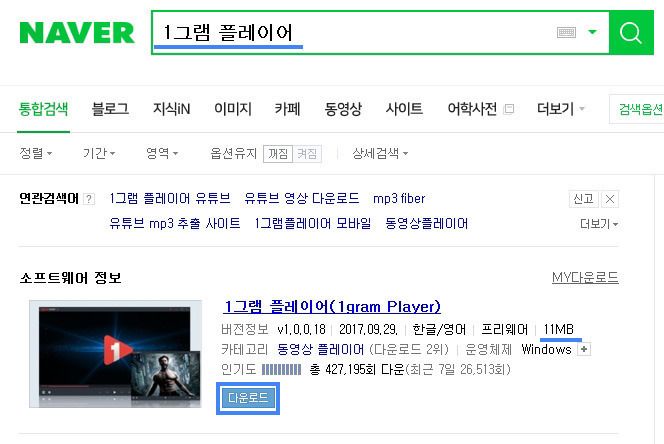Click the 다운로드 button
This screenshot has height=444, width=664.
[248, 398]
